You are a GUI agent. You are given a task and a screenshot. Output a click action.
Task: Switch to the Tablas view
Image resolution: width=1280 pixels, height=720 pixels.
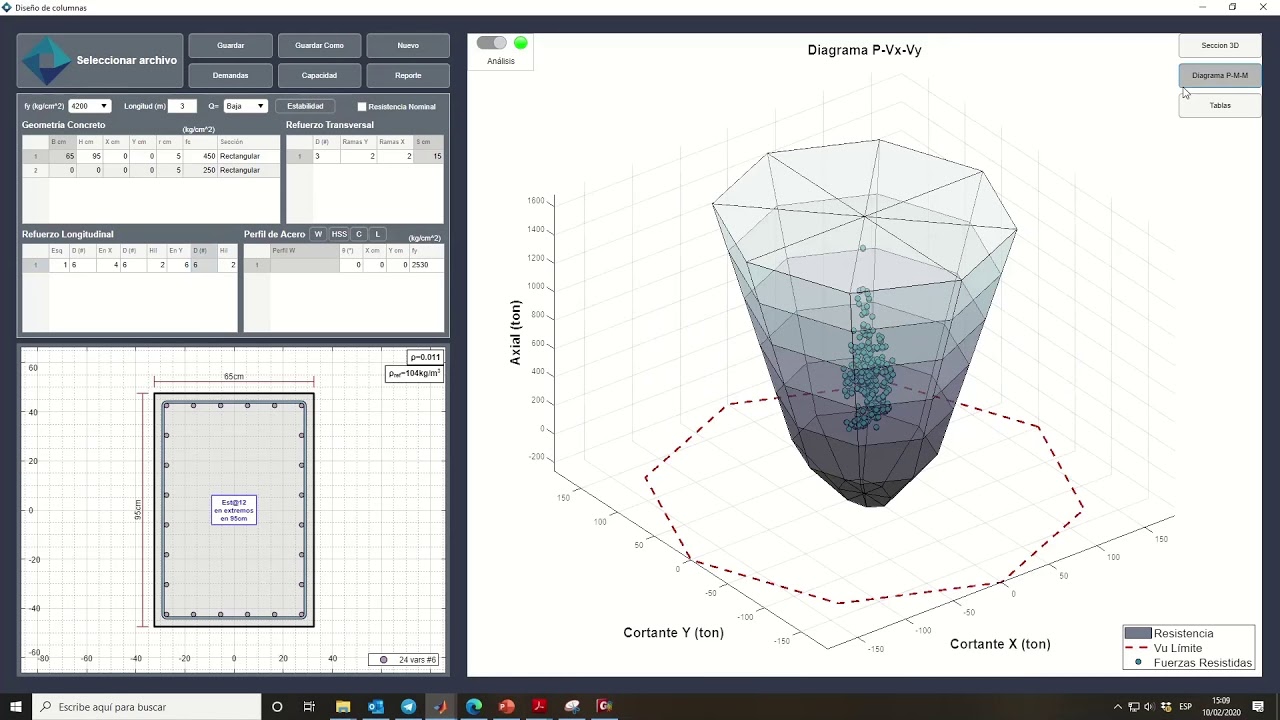tap(1220, 105)
